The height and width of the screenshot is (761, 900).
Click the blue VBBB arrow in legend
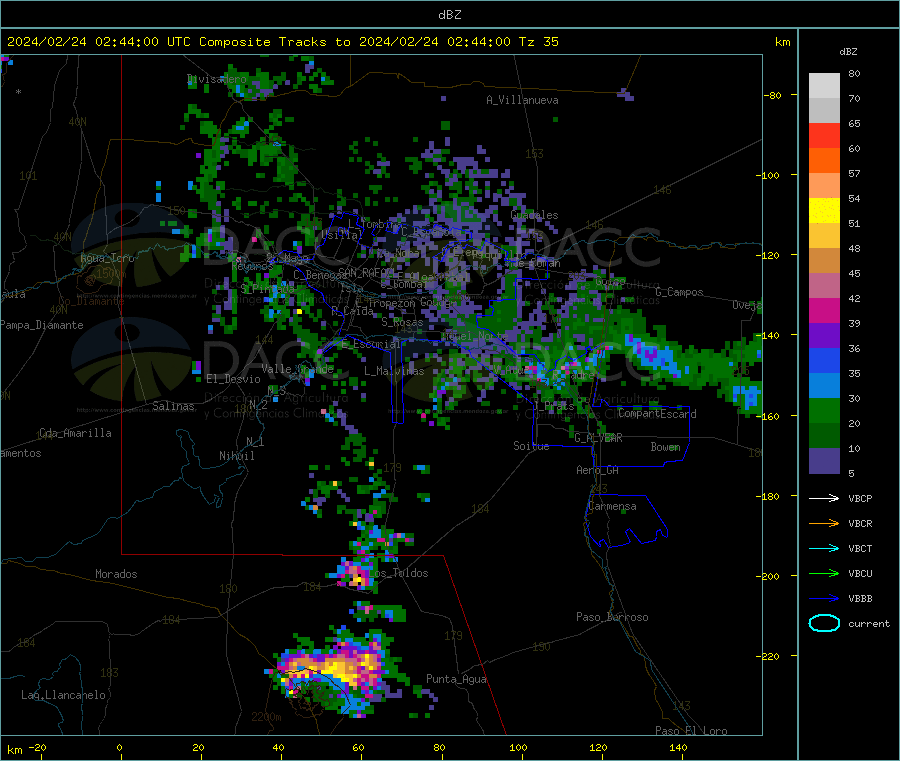[824, 599]
